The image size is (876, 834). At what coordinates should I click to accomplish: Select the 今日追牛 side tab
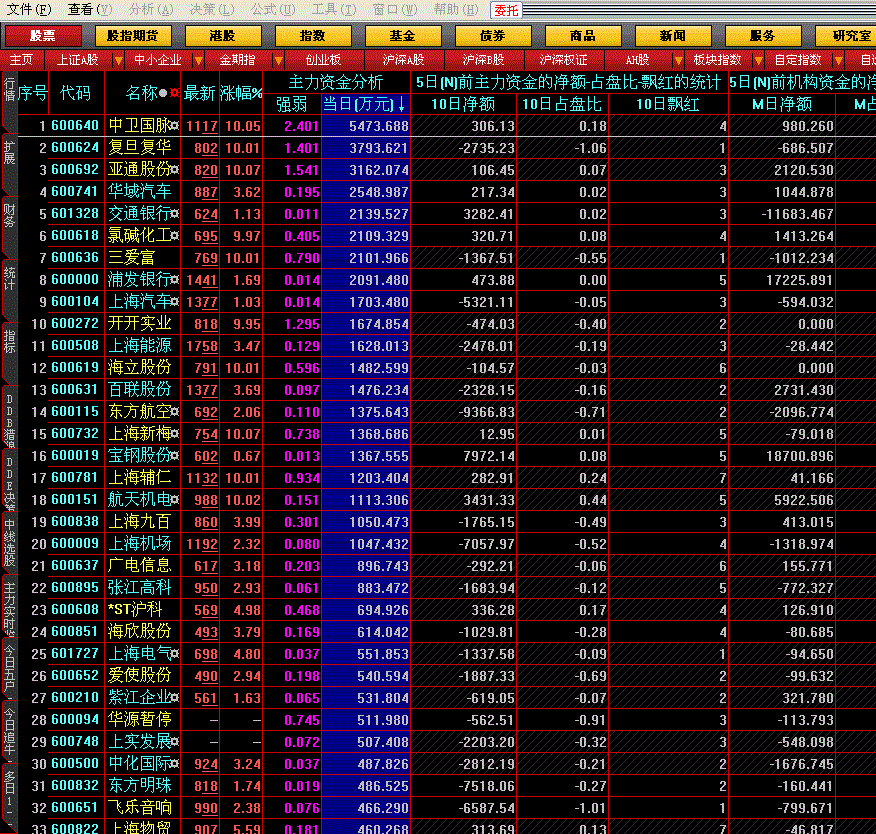point(9,732)
